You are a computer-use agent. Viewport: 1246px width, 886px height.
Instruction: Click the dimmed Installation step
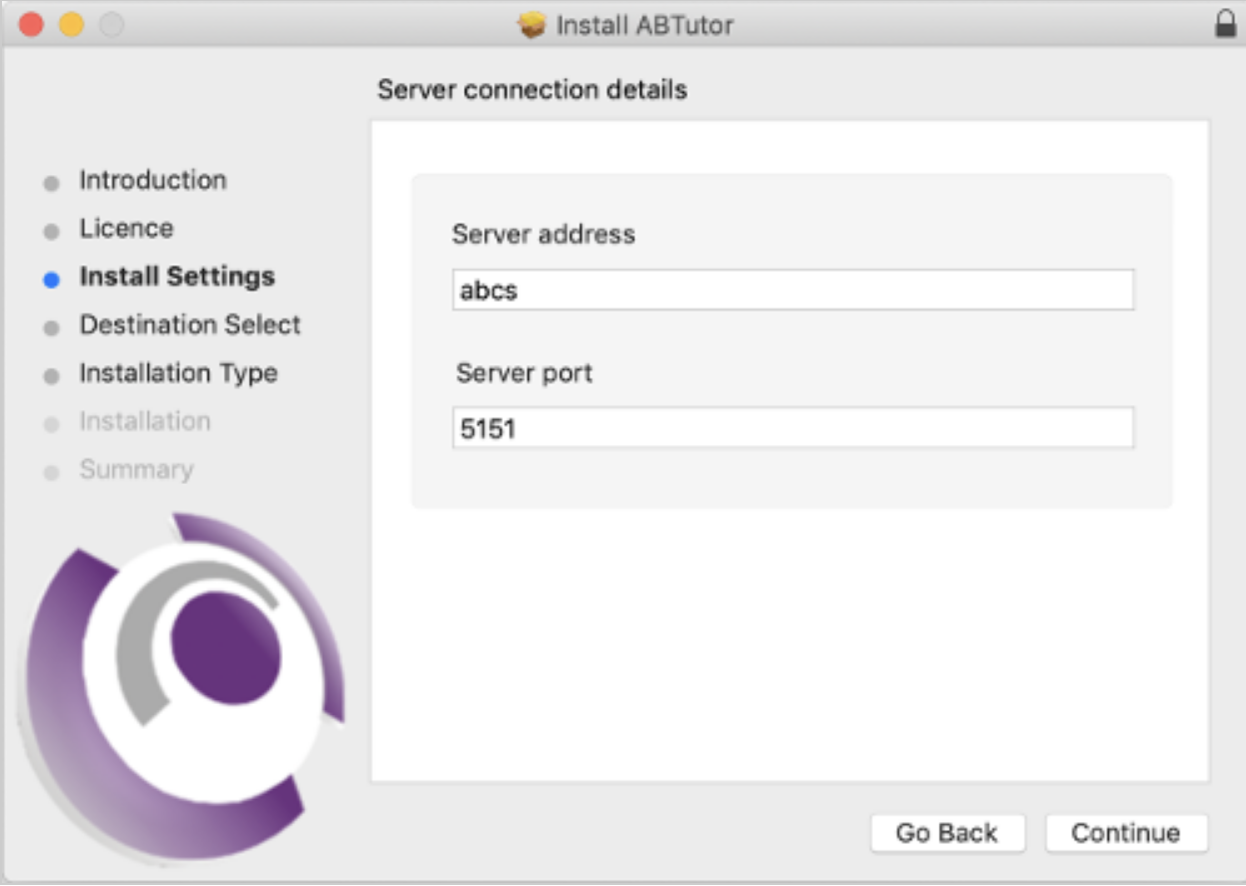point(145,421)
